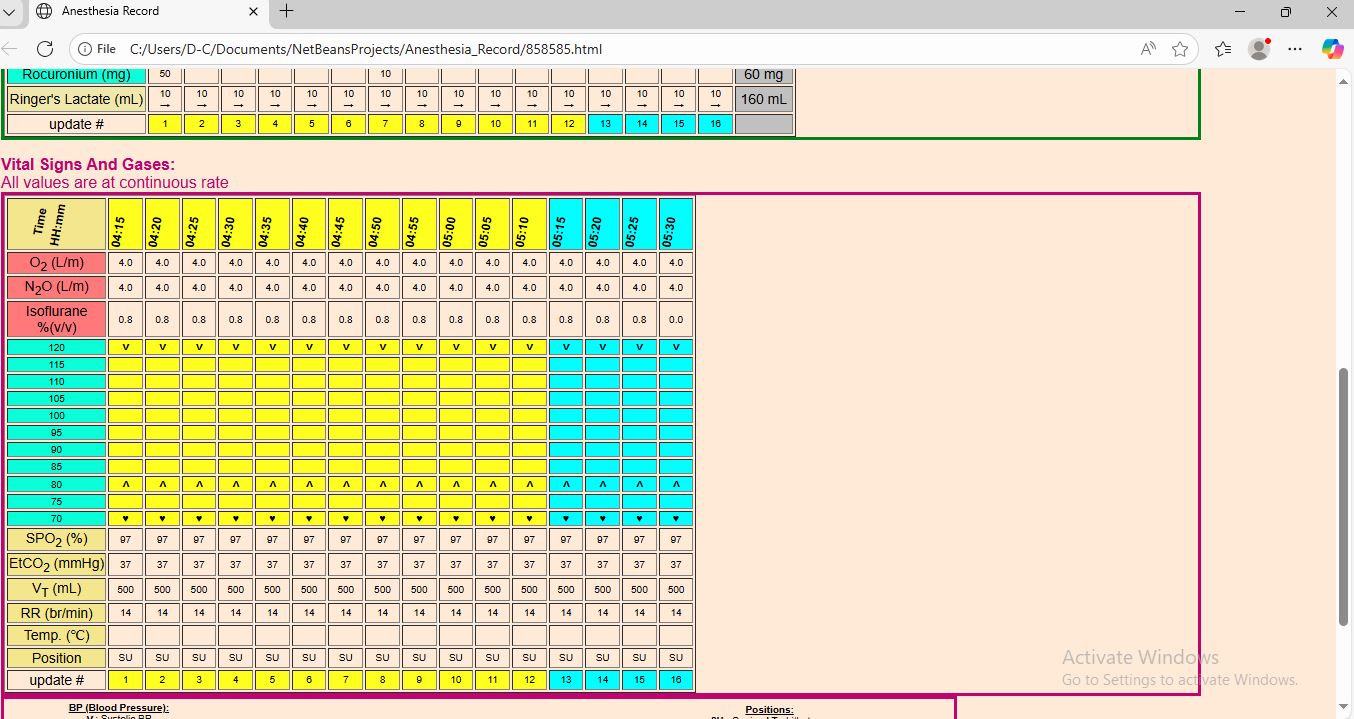1354x719 pixels.
Task: Click the Isoflurane 0.0 value at 05:30
Action: coord(676,320)
